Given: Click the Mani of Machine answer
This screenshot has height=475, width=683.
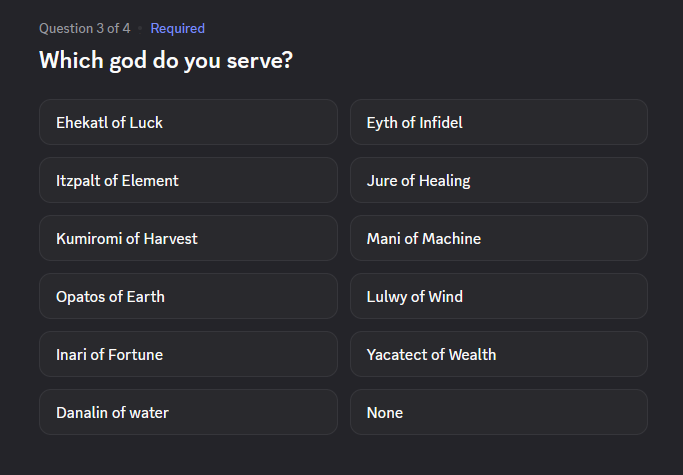Looking at the screenshot, I should 498,239.
